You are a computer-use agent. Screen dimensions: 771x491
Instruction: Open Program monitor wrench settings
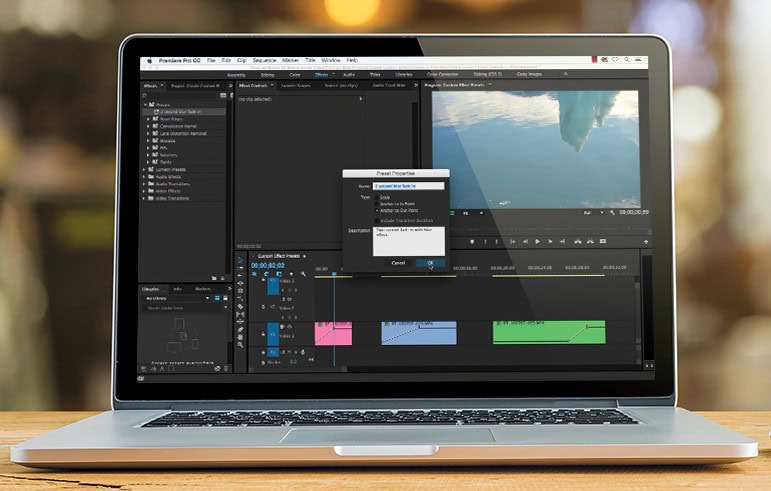click(x=612, y=213)
